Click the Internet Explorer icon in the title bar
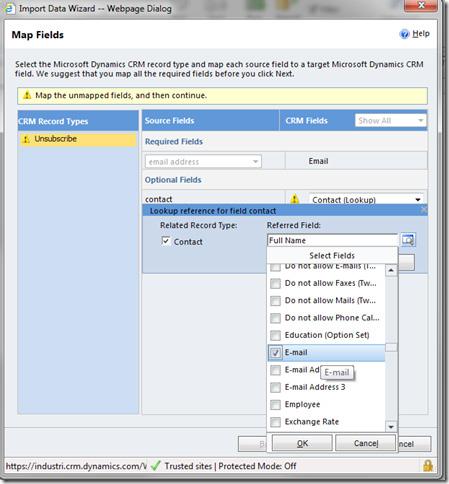 tap(9, 8)
